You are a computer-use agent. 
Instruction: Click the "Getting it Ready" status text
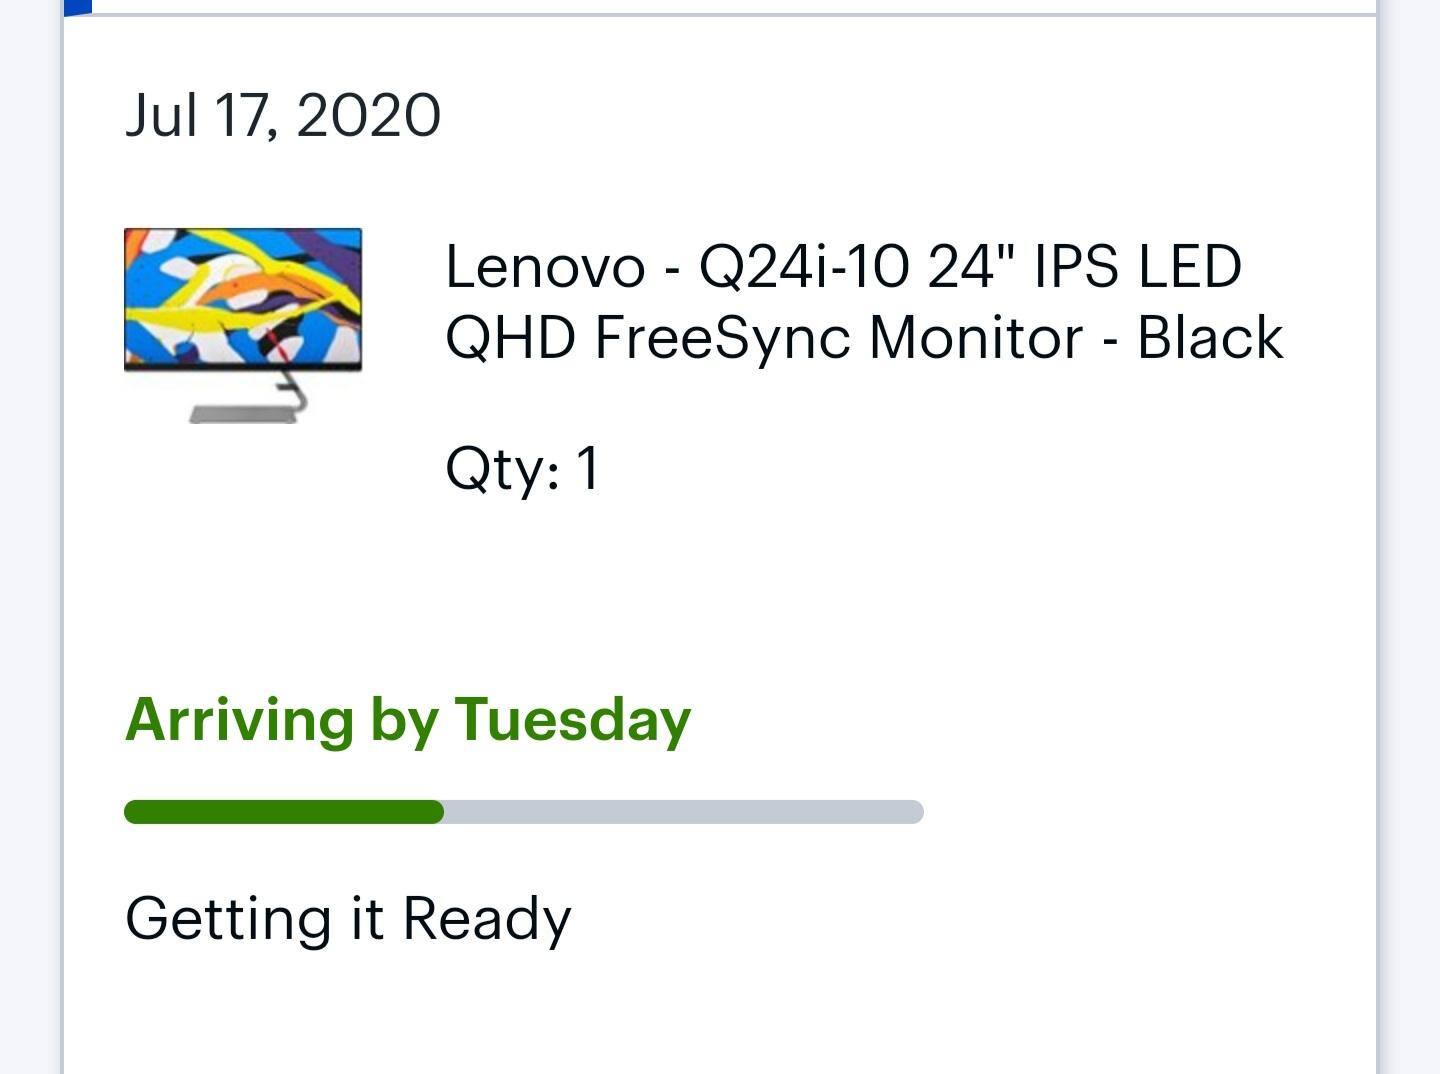(x=348, y=919)
